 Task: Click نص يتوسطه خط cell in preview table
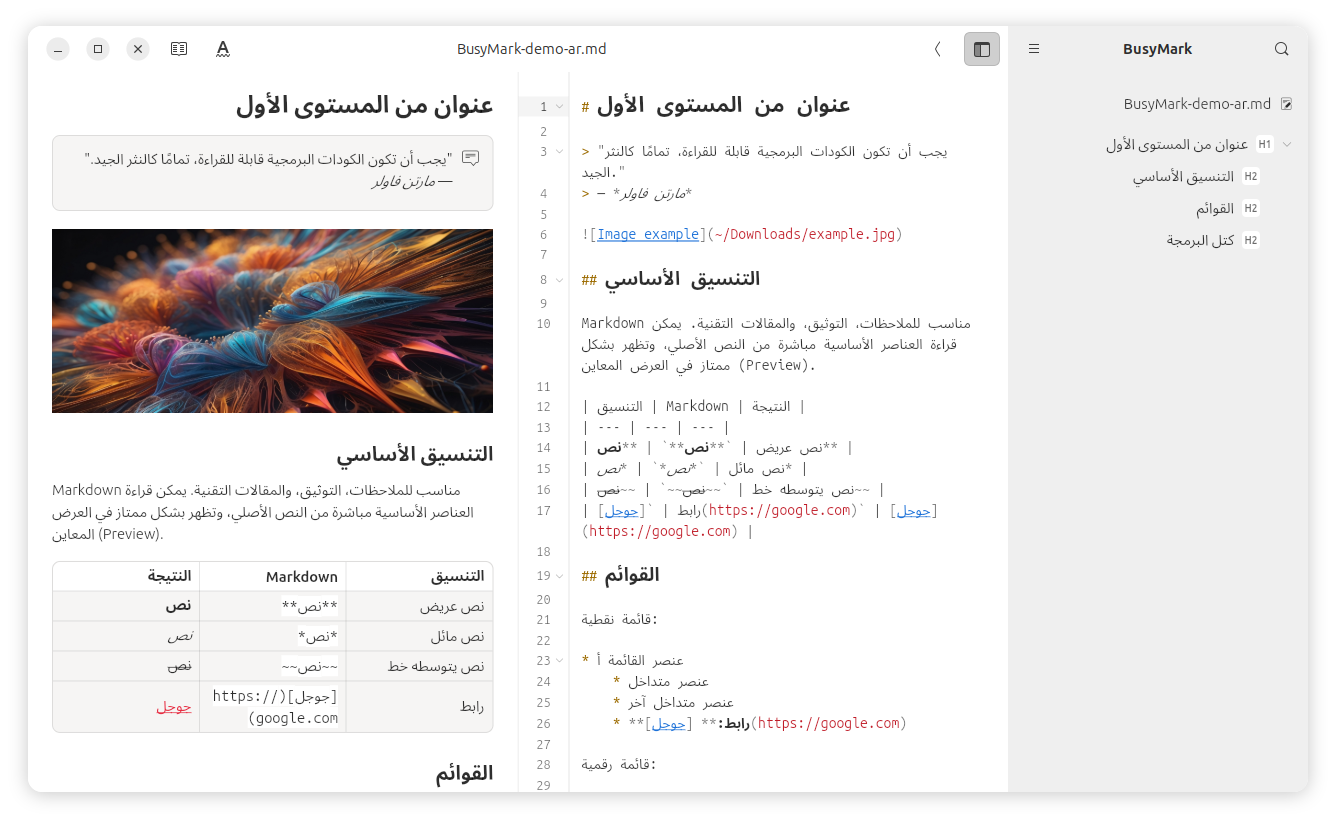click(x=438, y=667)
